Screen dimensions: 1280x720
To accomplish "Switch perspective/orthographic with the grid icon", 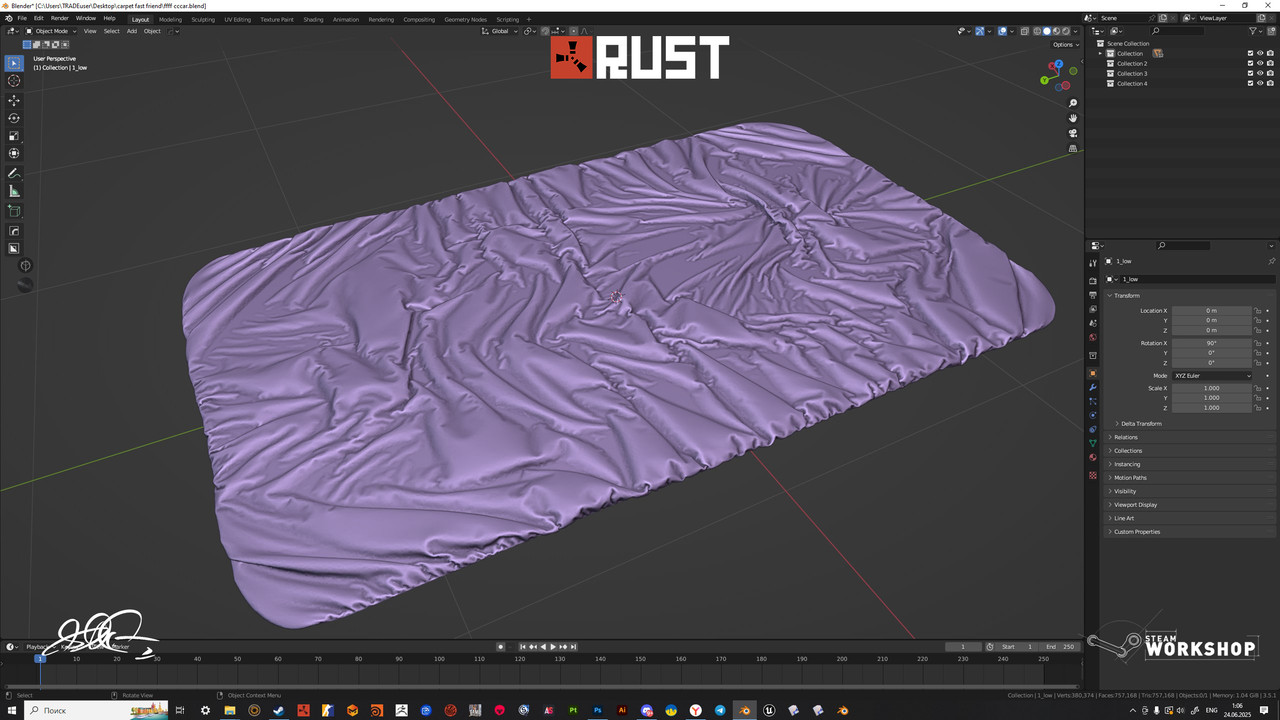I will tap(1073, 148).
